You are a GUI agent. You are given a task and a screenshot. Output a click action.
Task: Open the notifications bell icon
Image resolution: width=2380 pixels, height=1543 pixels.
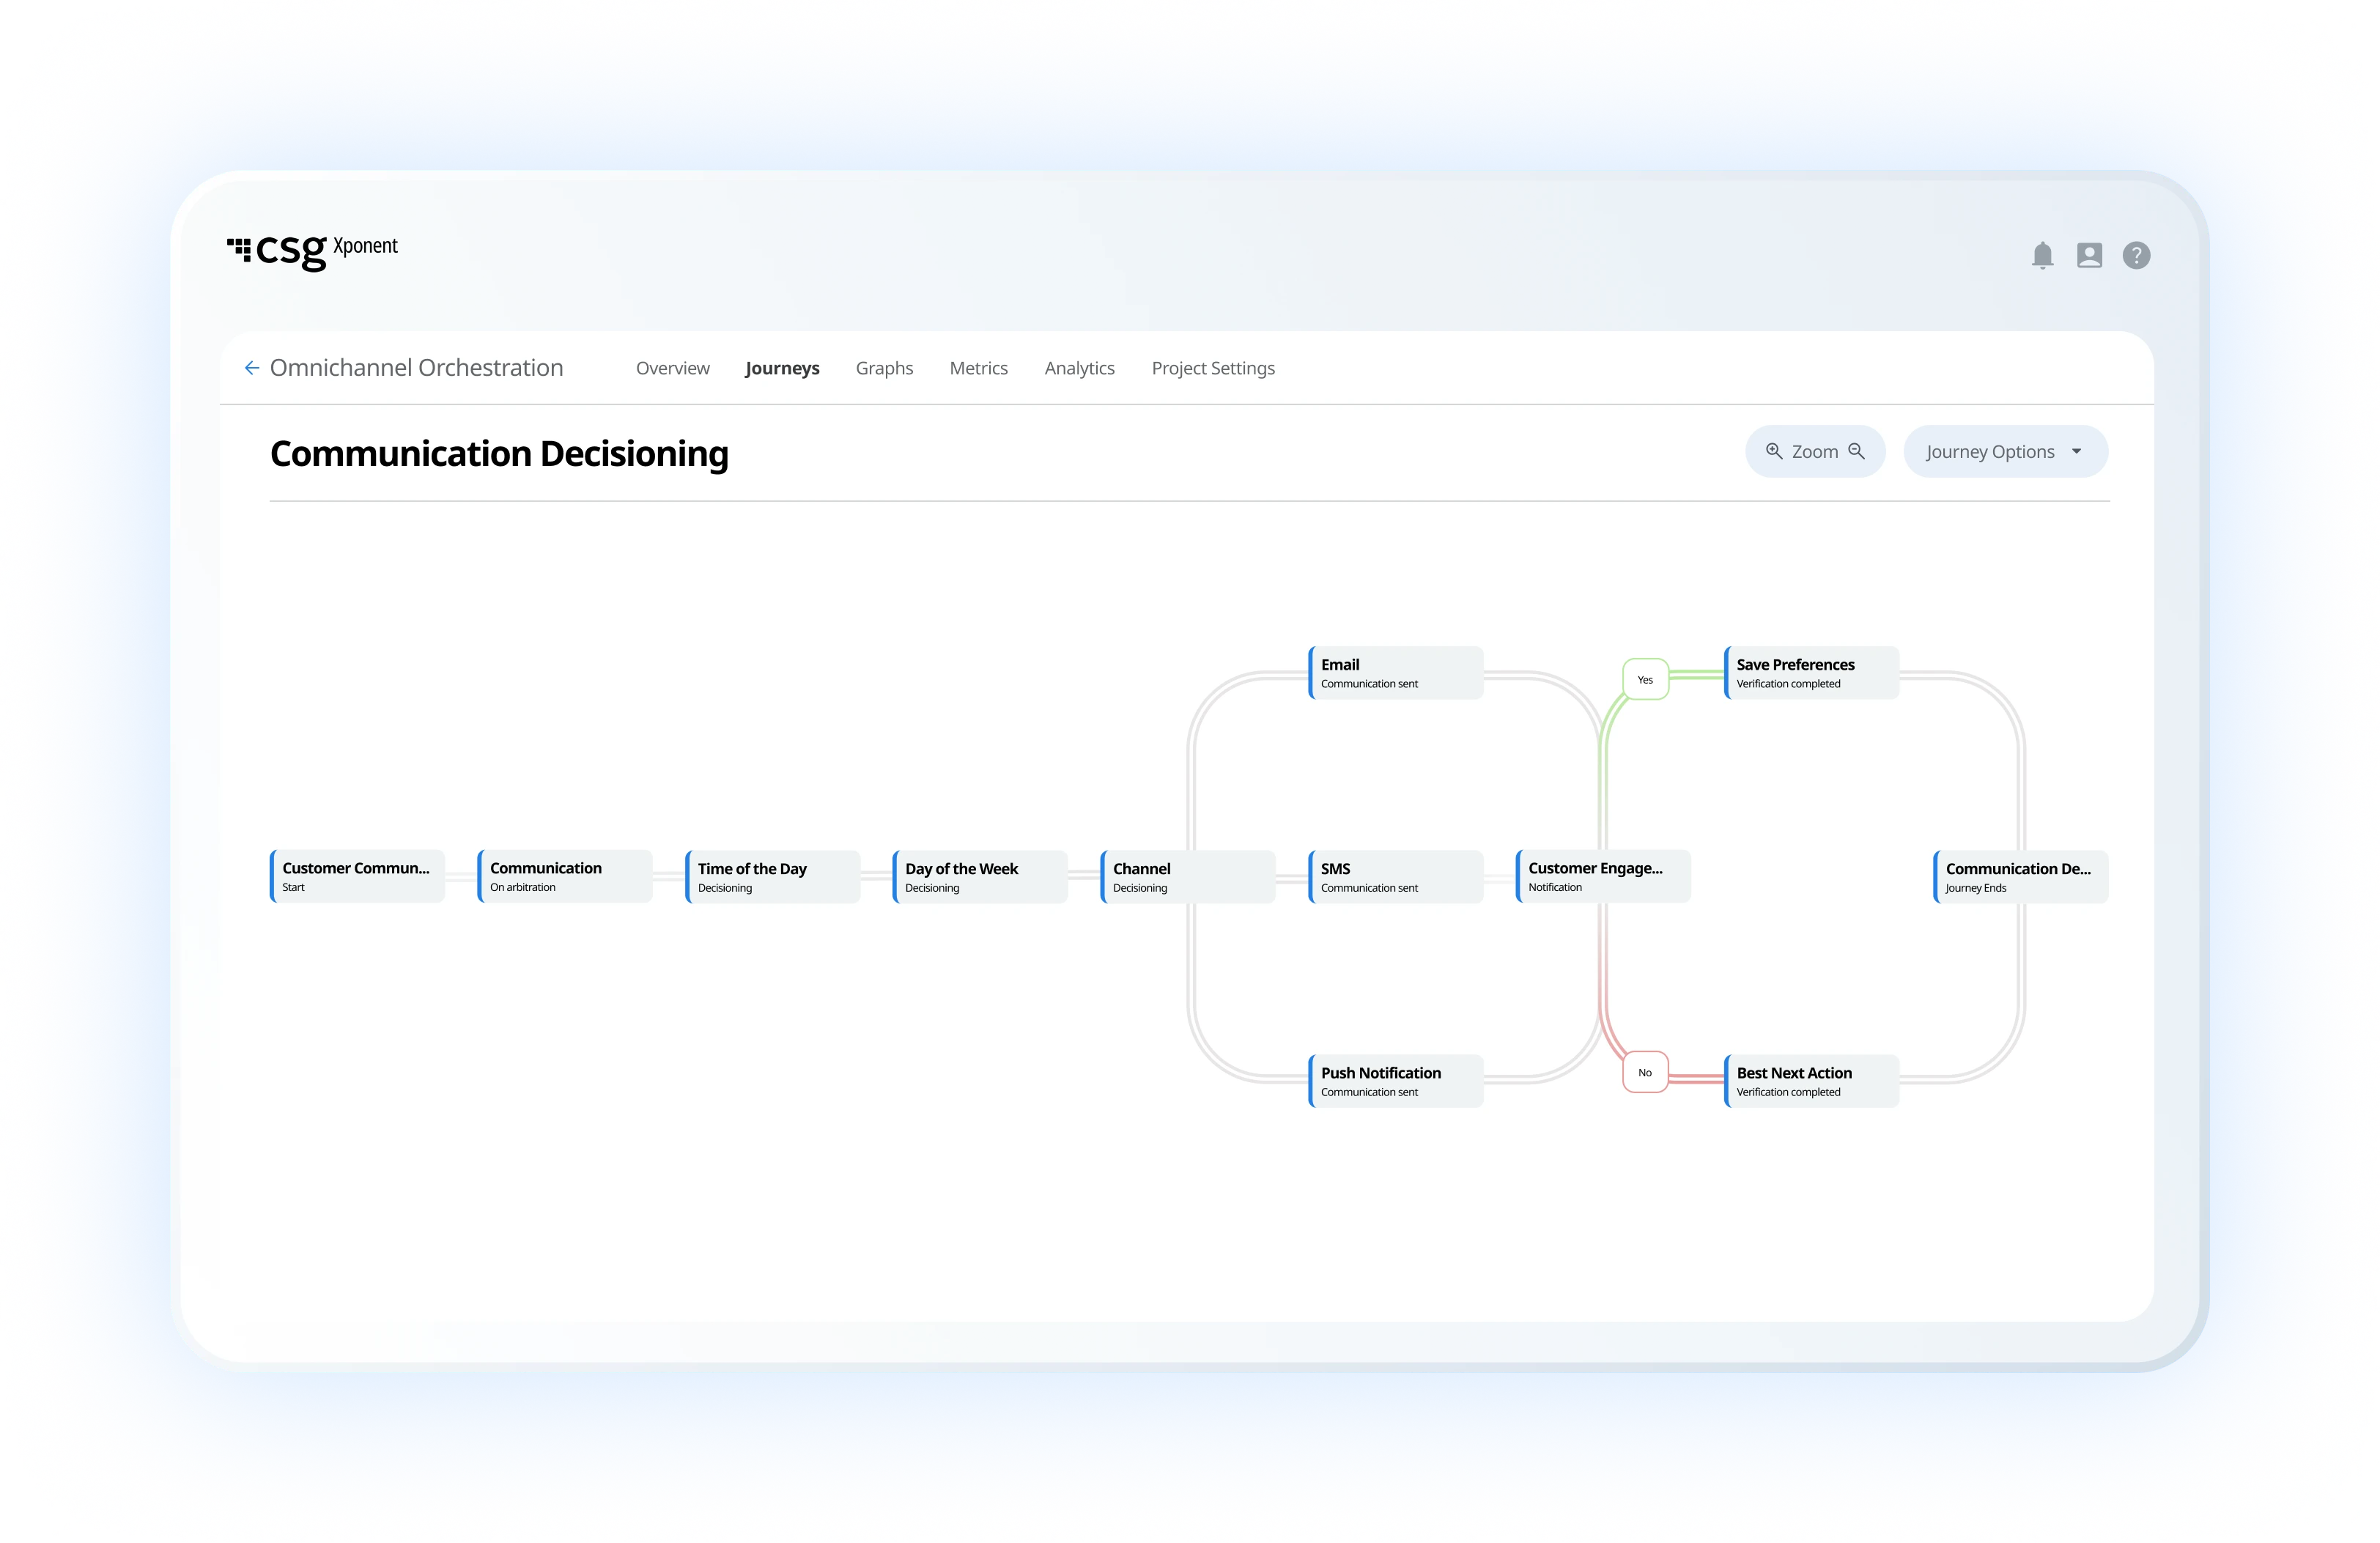(2042, 255)
